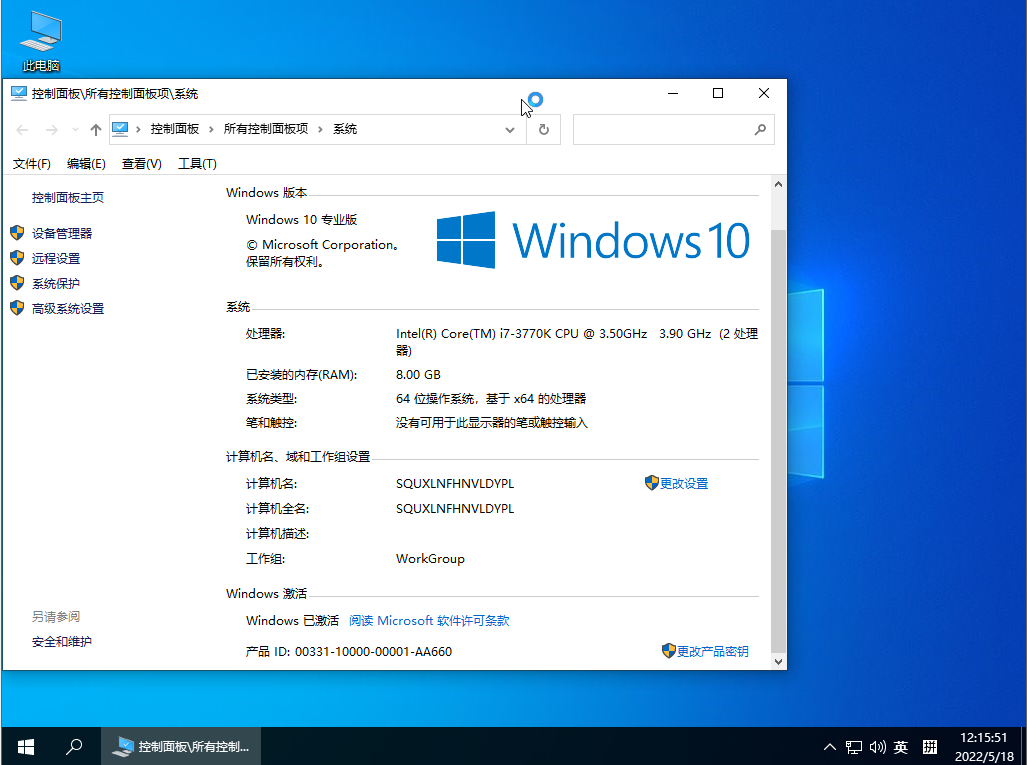Open 安全和维护 link
This screenshot has width=1027, height=765.
click(62, 642)
